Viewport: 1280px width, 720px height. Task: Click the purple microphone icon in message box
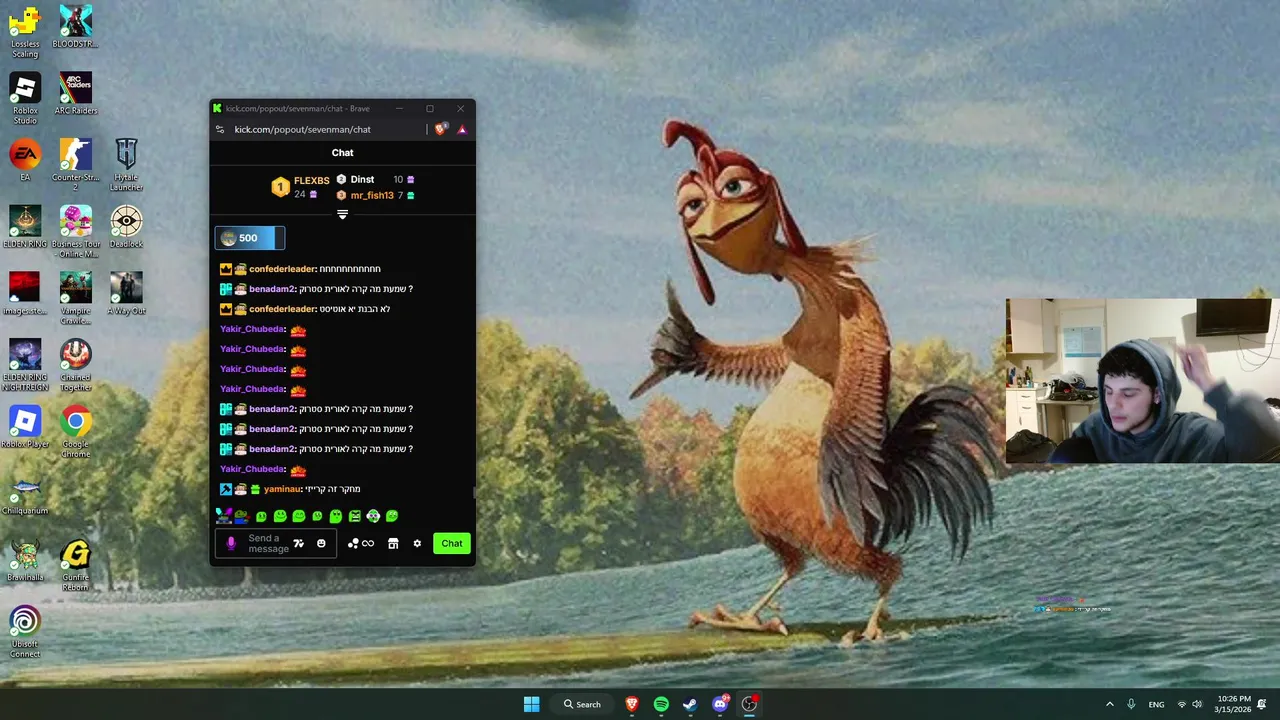pyautogui.click(x=231, y=543)
